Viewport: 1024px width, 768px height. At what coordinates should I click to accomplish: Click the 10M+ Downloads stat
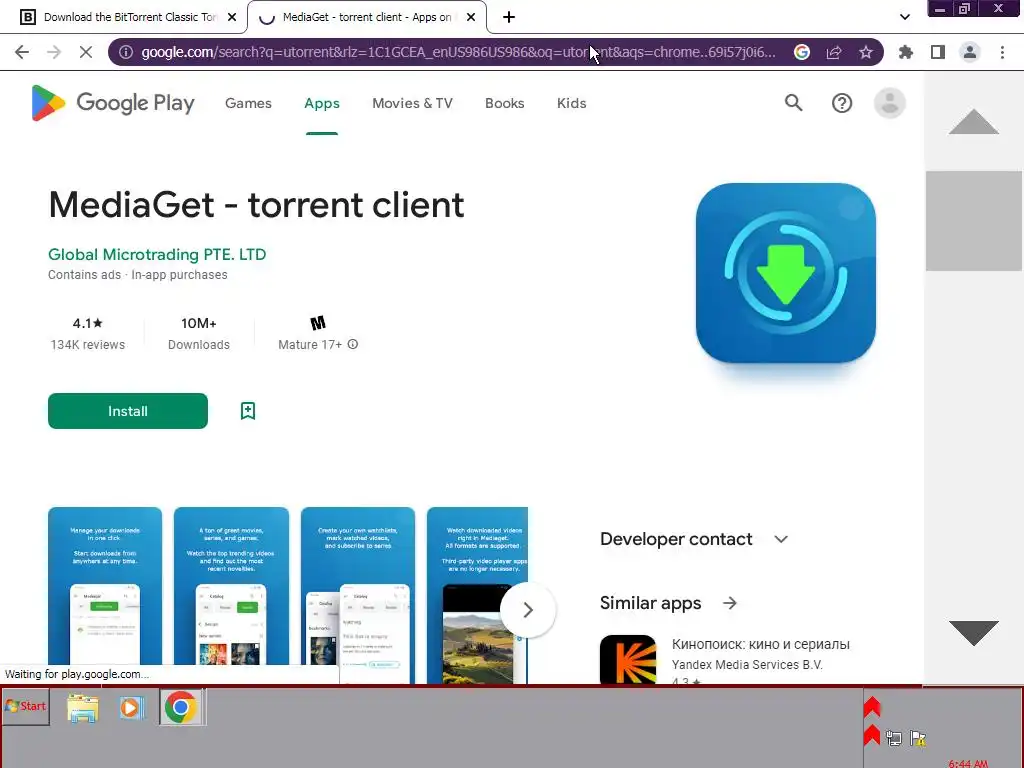click(x=199, y=333)
